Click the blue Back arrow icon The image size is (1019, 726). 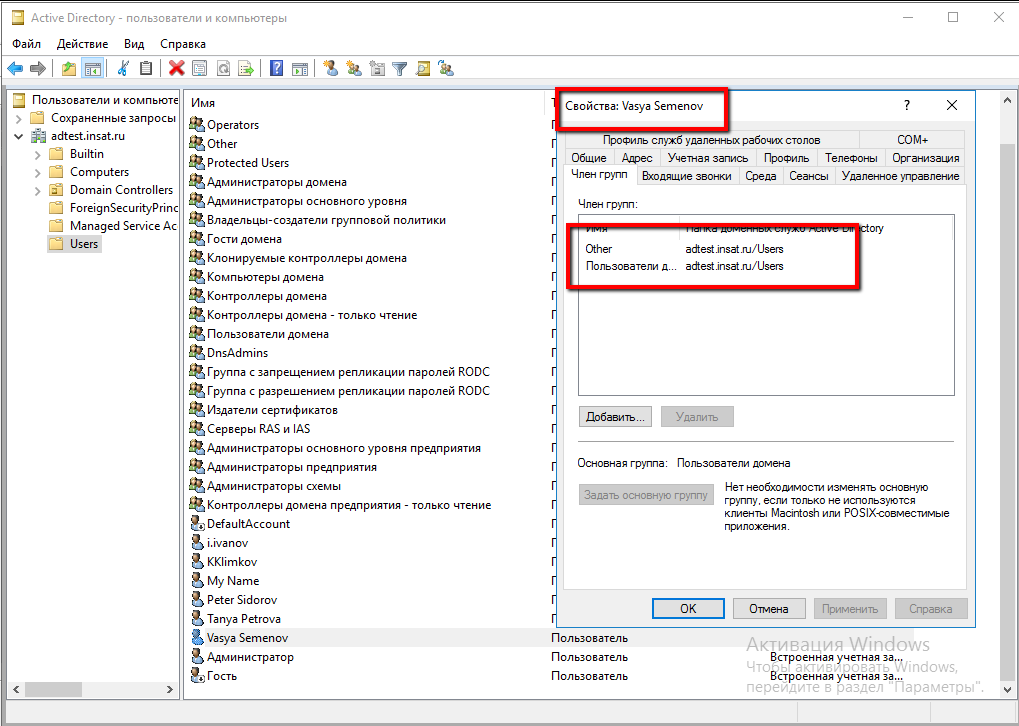(15, 68)
